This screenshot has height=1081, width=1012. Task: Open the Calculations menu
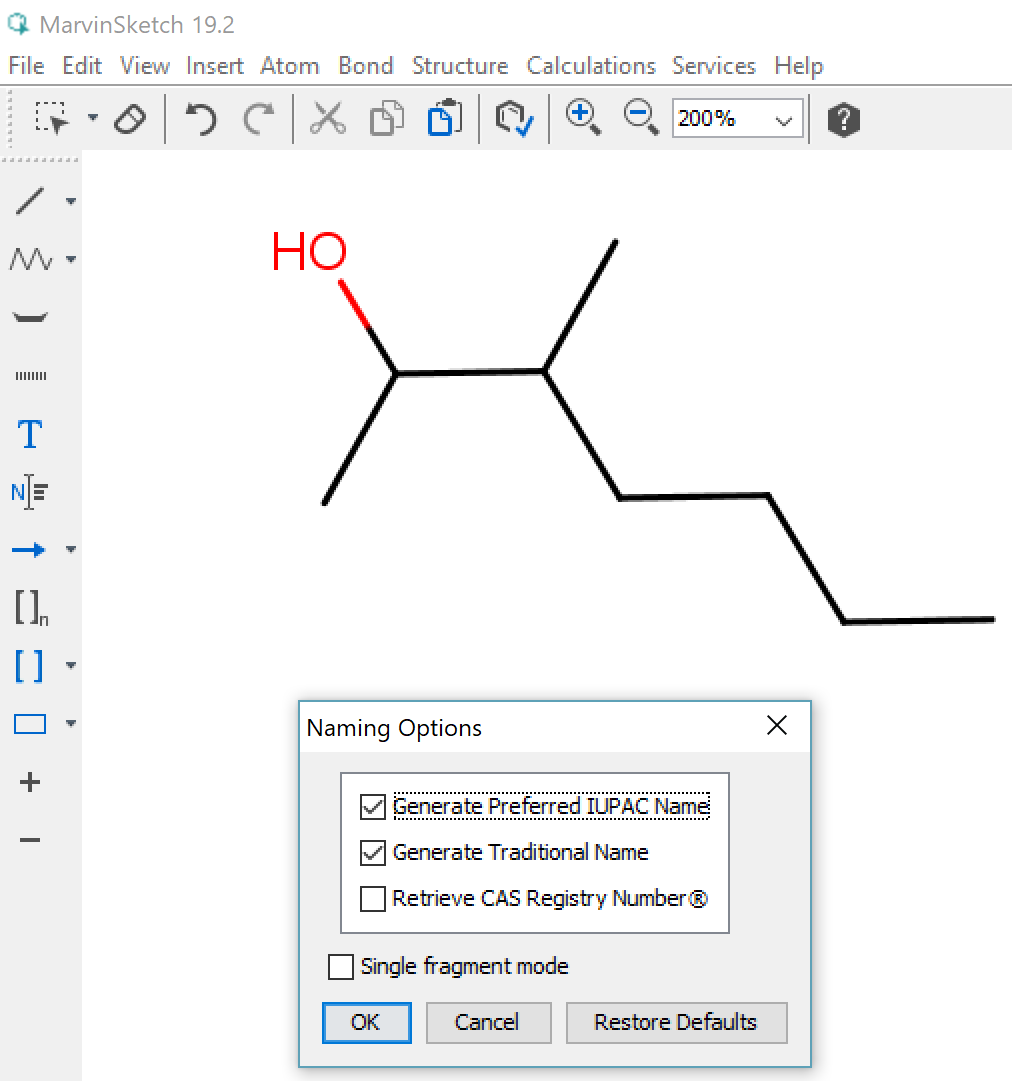(591, 66)
